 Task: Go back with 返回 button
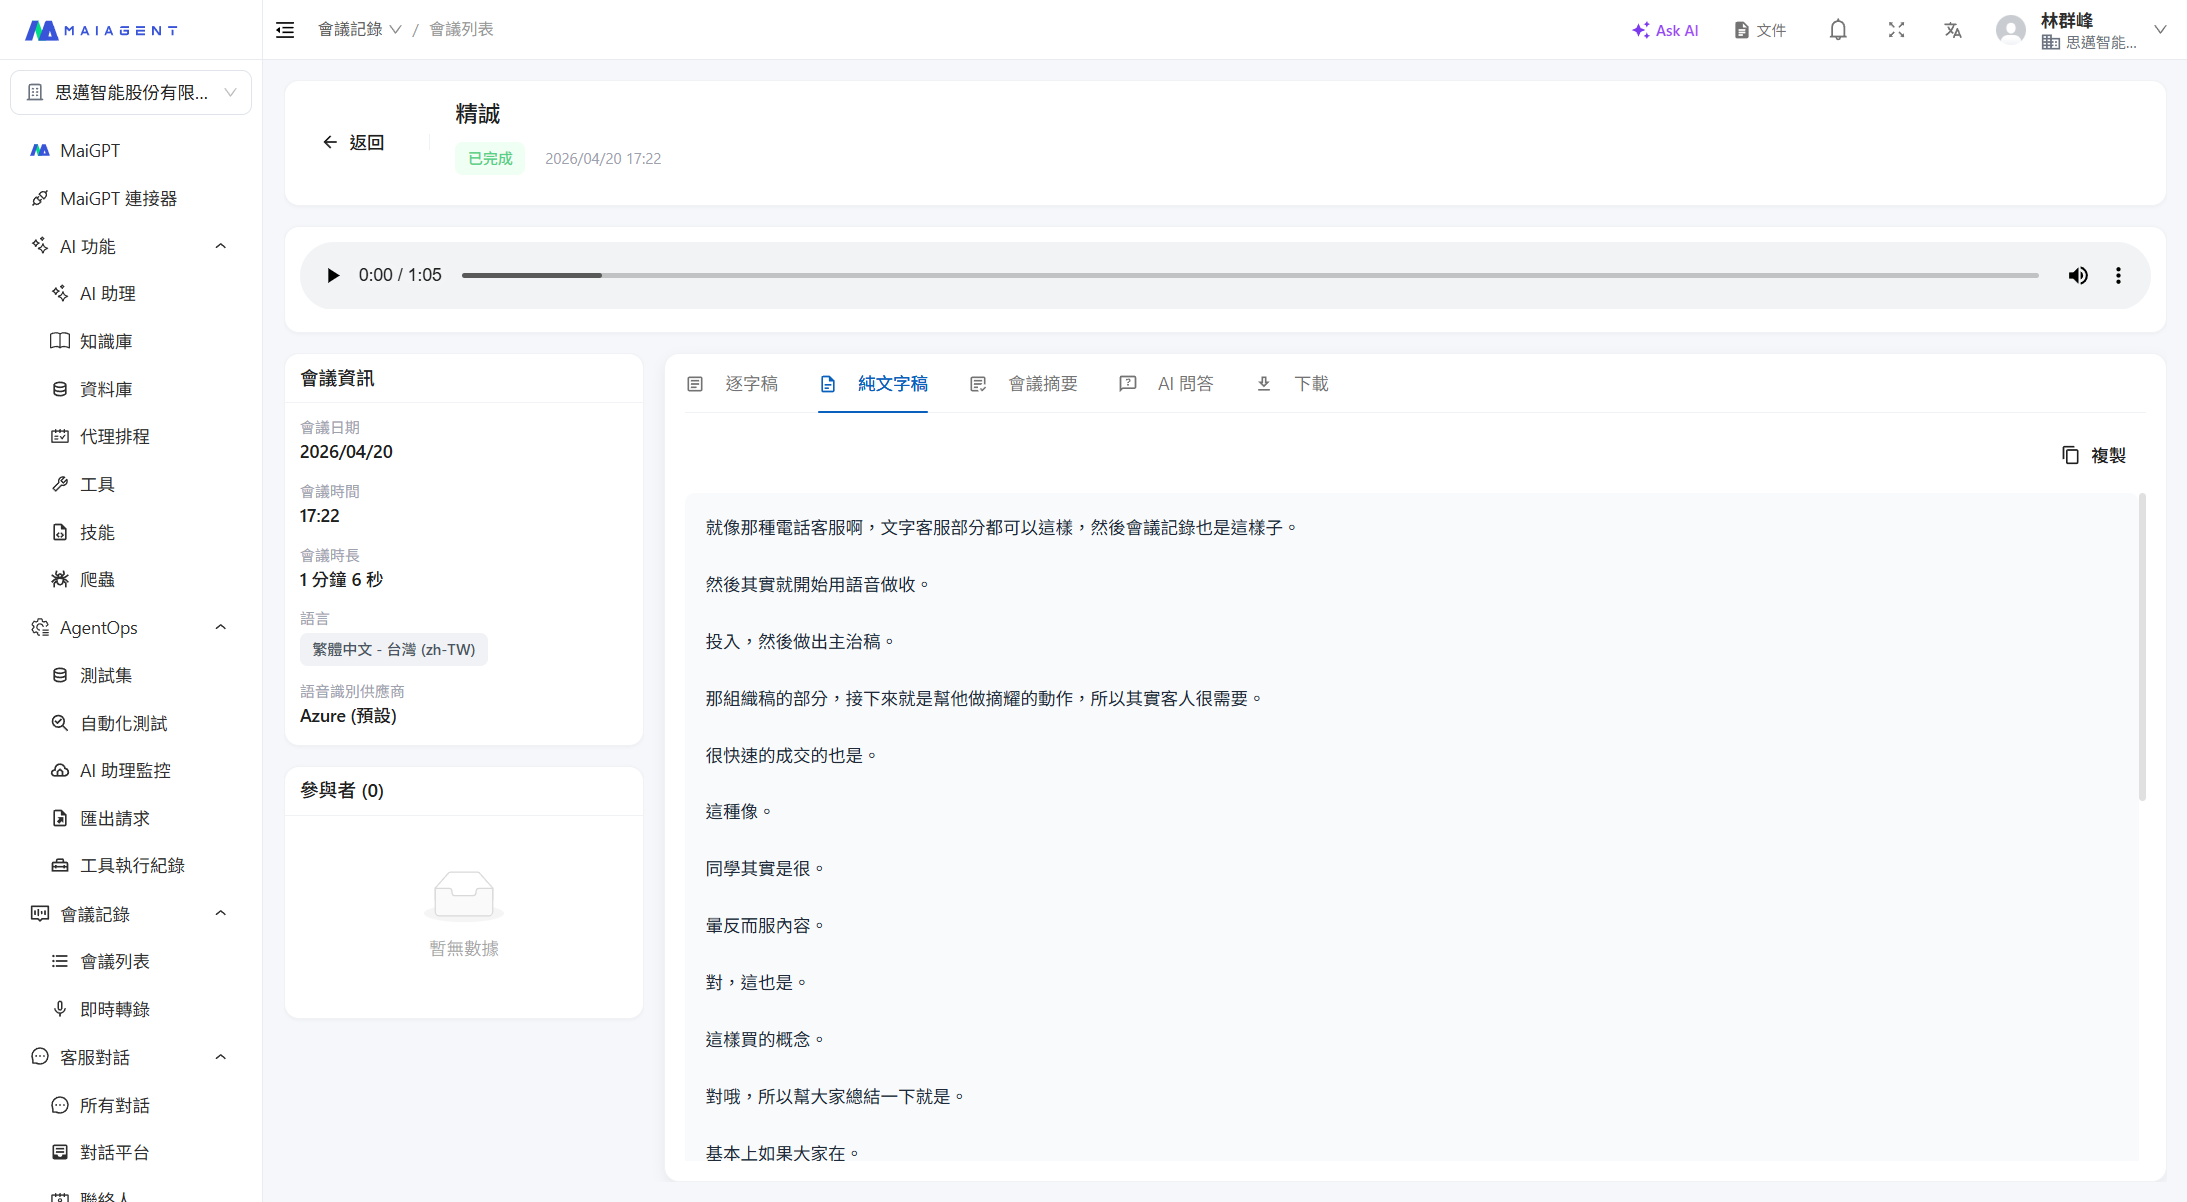click(354, 143)
